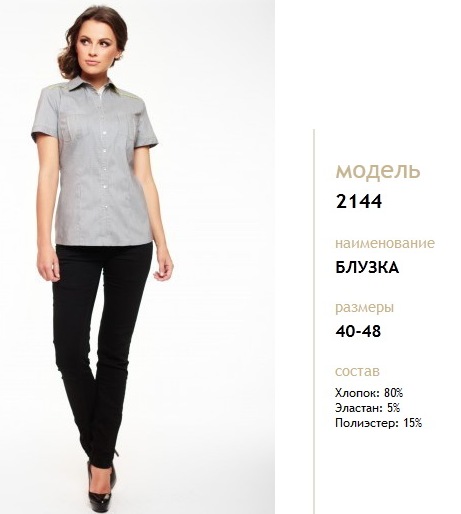461x514 pixels.
Task: Click the product name БЛУЗКА
Action: pyautogui.click(x=367, y=267)
